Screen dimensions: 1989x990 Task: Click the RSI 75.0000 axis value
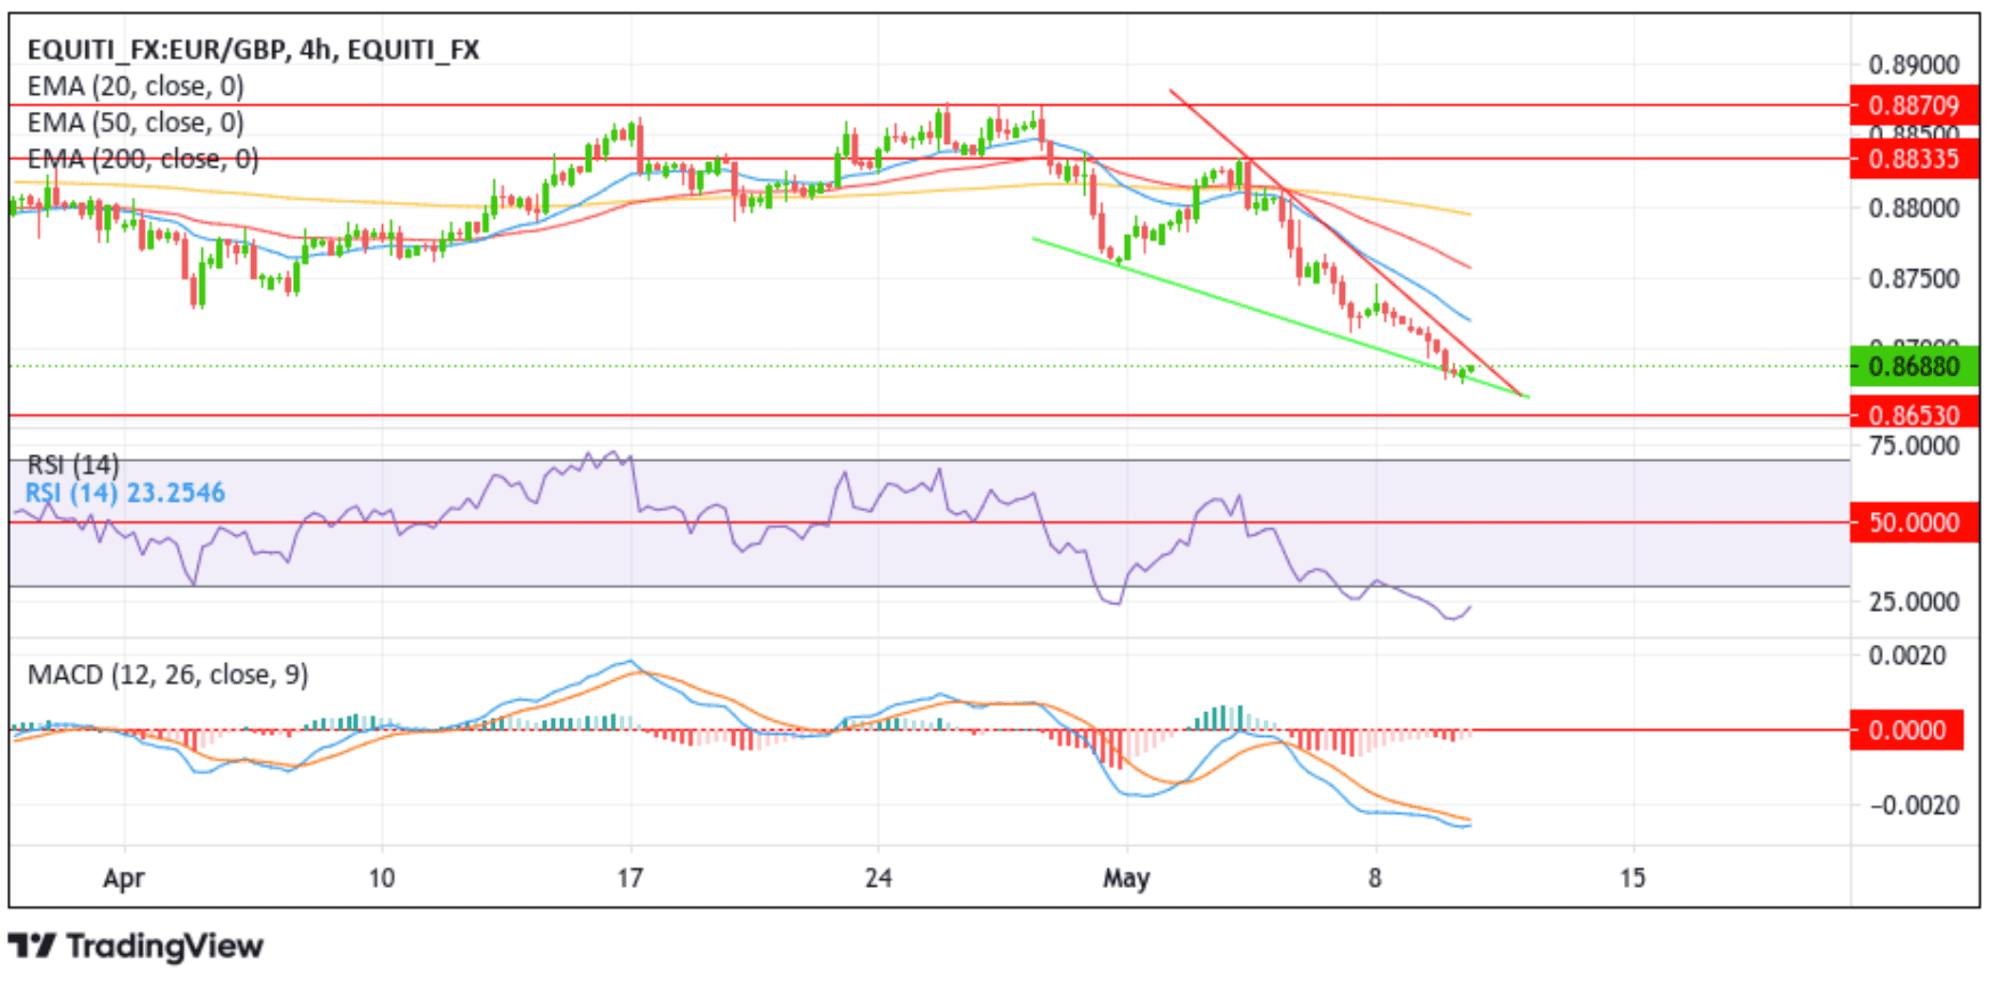(x=1914, y=446)
